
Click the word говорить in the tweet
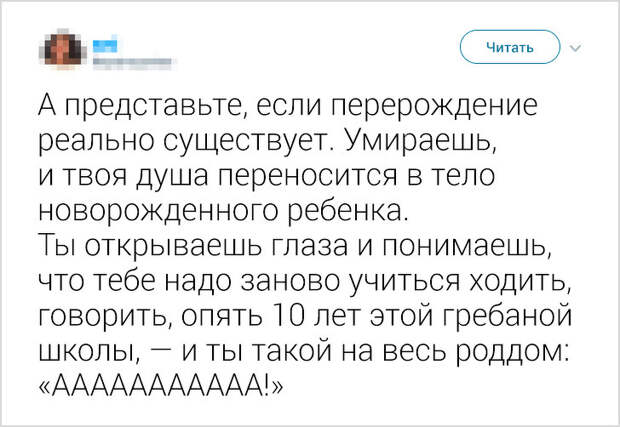107,316
